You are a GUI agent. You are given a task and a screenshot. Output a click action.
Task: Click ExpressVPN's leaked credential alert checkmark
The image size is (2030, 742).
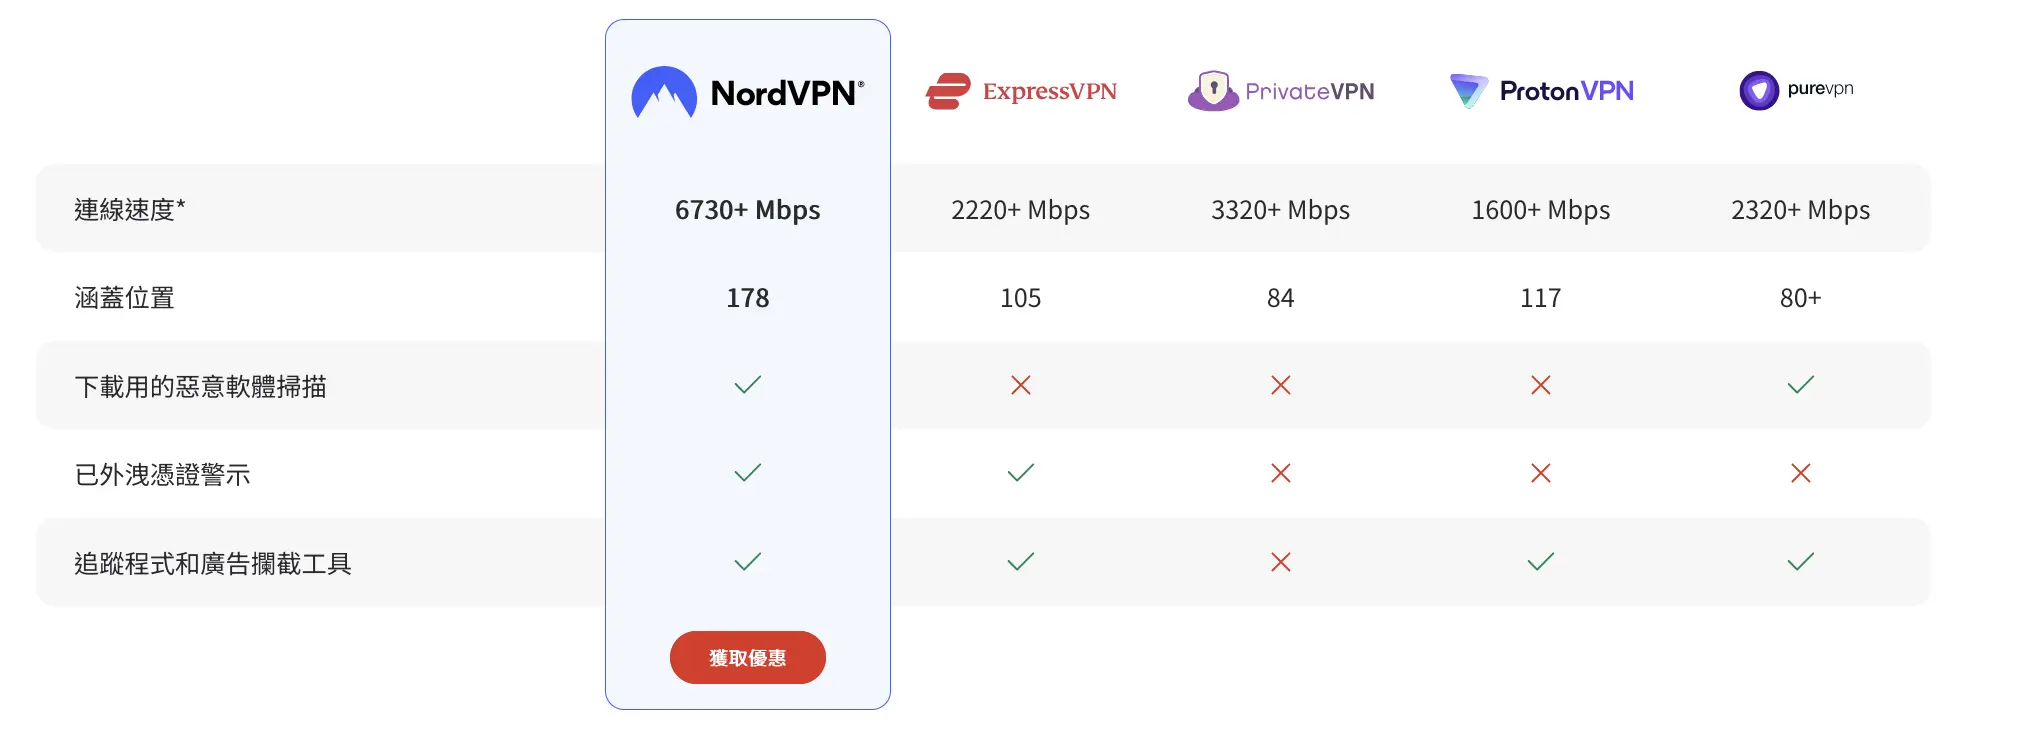pos(1021,473)
